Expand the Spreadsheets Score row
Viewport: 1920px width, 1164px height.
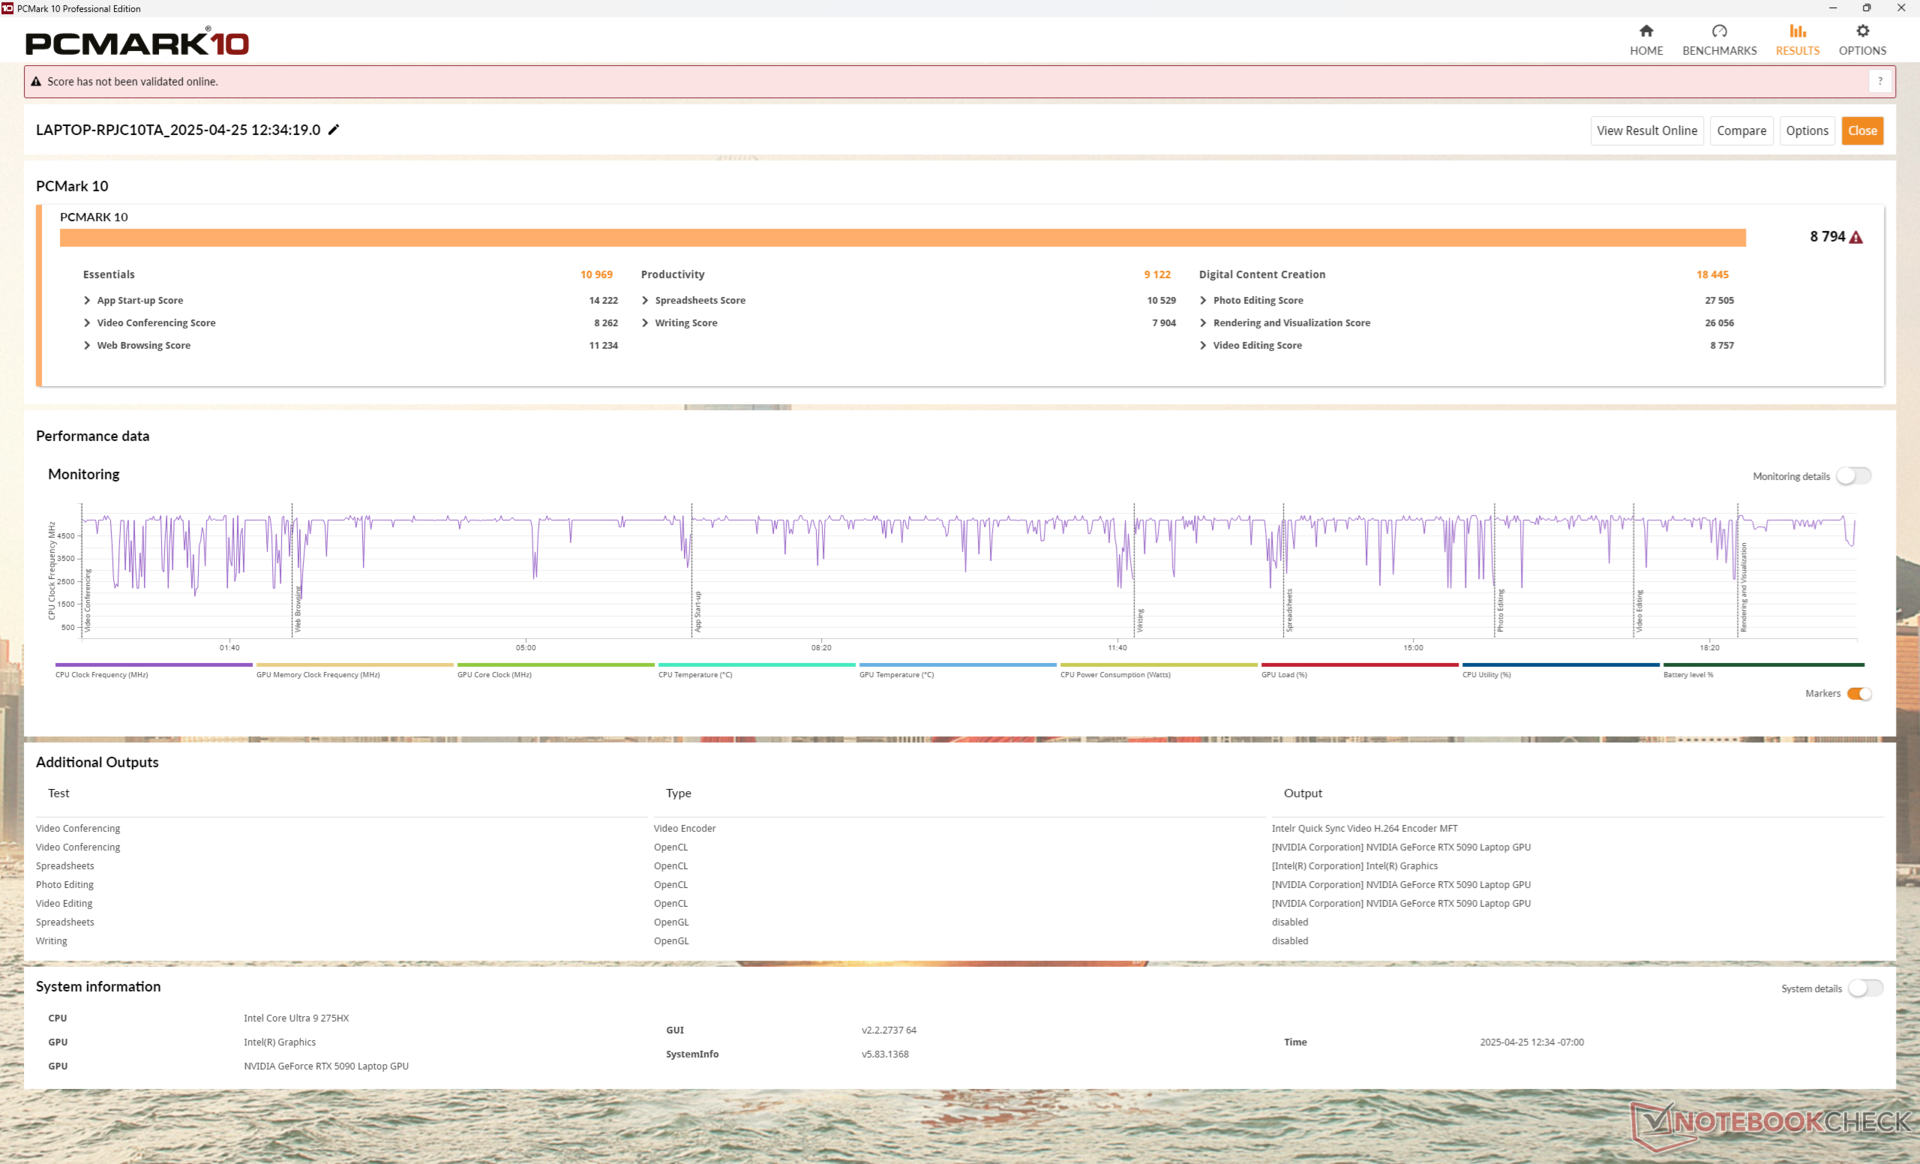[x=645, y=300]
